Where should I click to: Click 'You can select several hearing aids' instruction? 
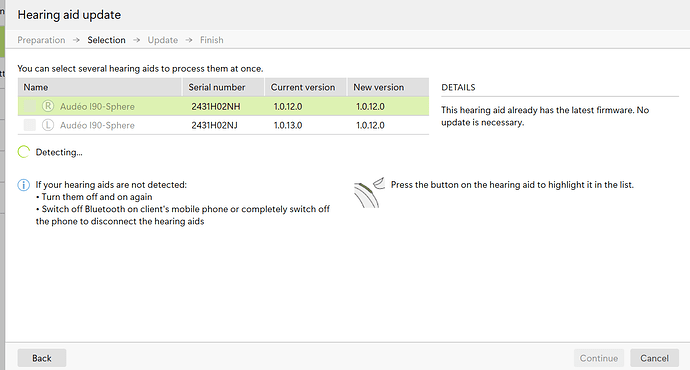pyautogui.click(x=140, y=69)
